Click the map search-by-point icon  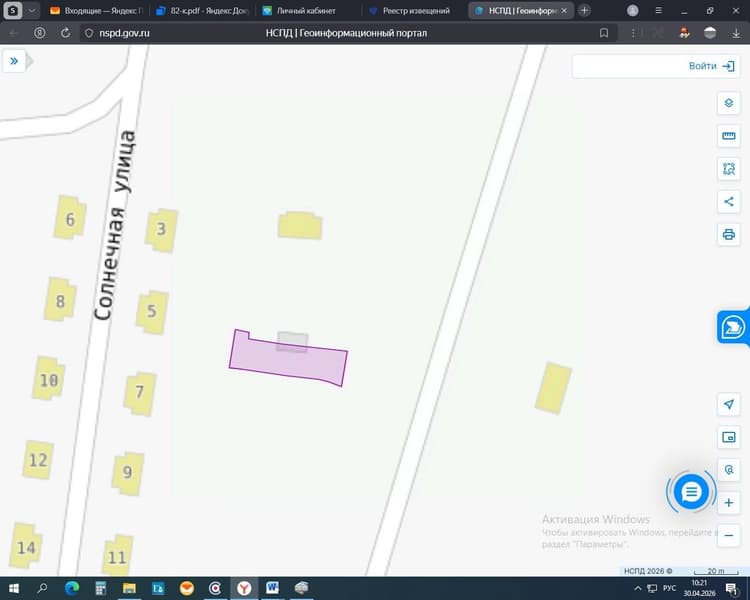[728, 470]
